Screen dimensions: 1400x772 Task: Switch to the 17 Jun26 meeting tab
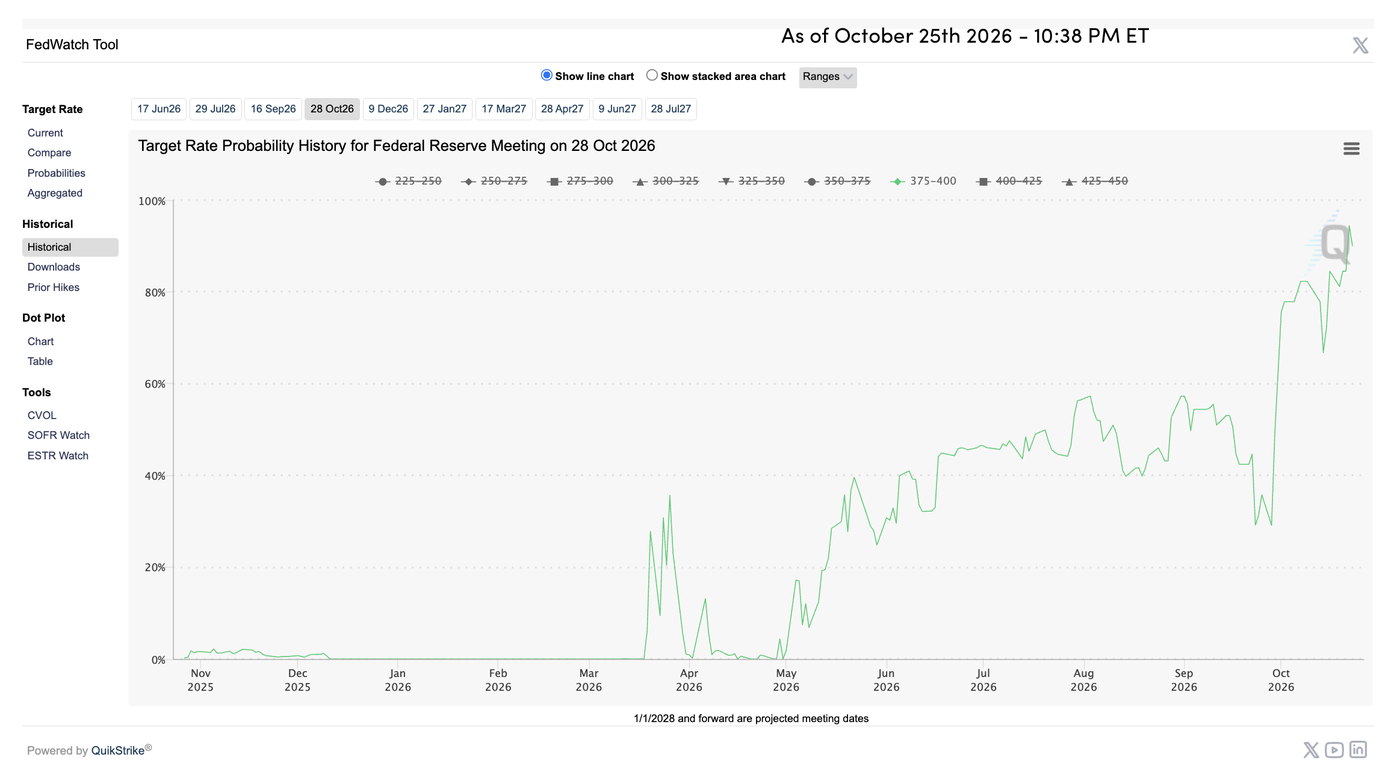point(159,109)
